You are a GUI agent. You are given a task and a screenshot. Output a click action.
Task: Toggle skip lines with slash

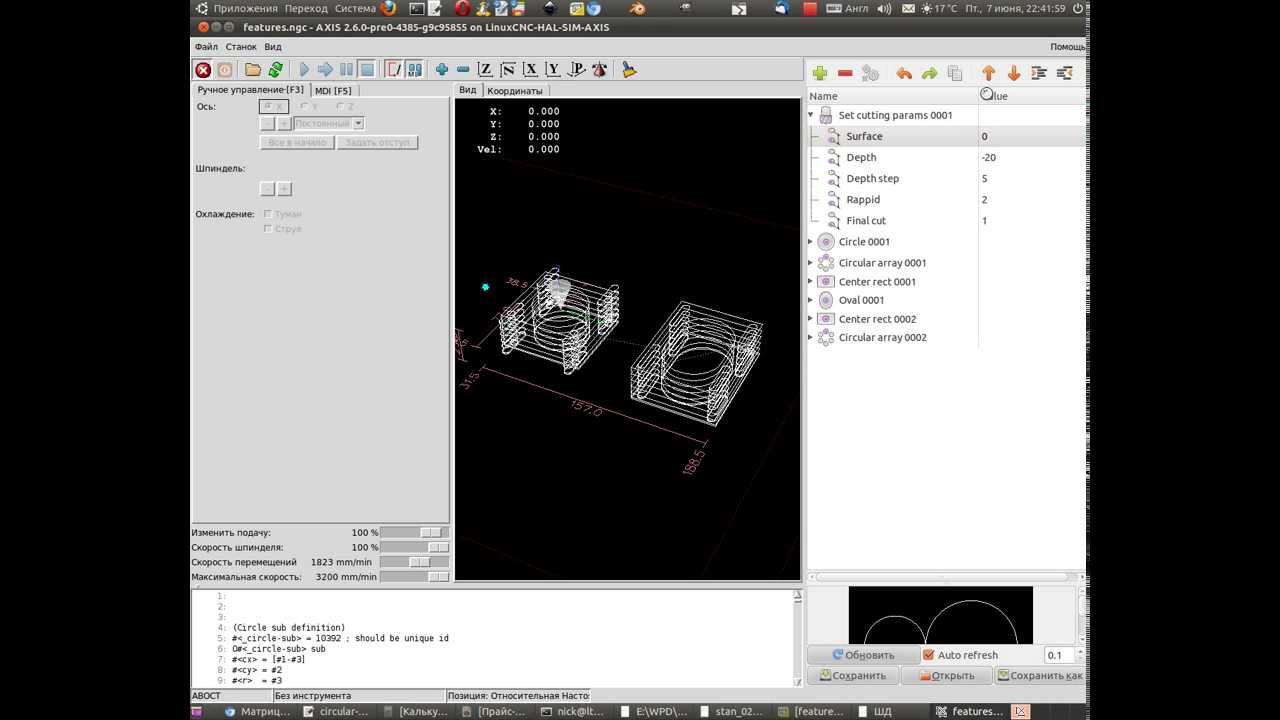394,70
